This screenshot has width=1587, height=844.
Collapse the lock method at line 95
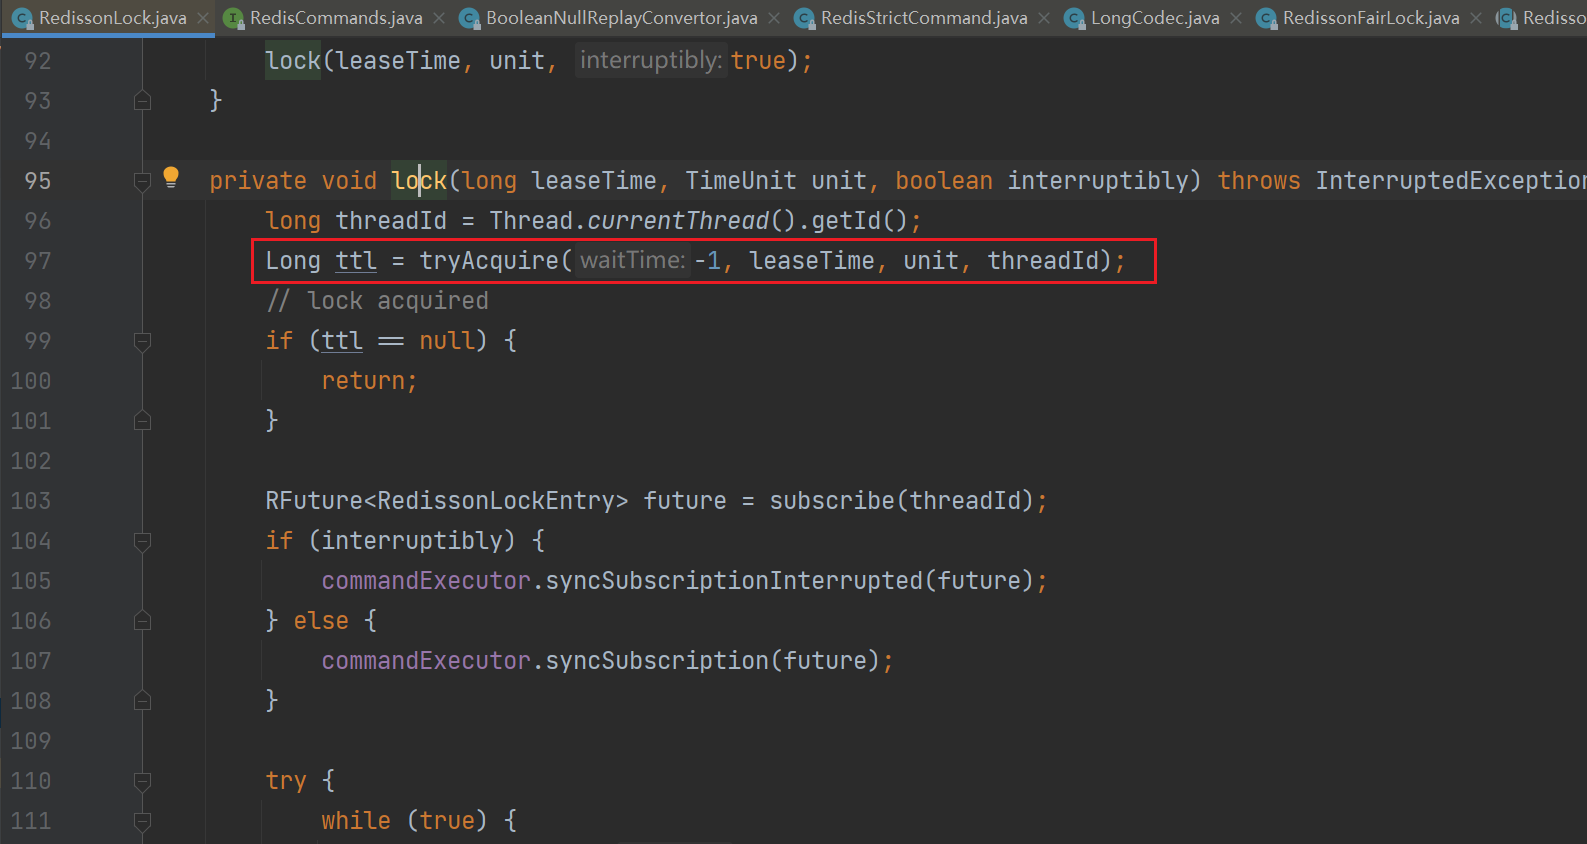point(142,181)
